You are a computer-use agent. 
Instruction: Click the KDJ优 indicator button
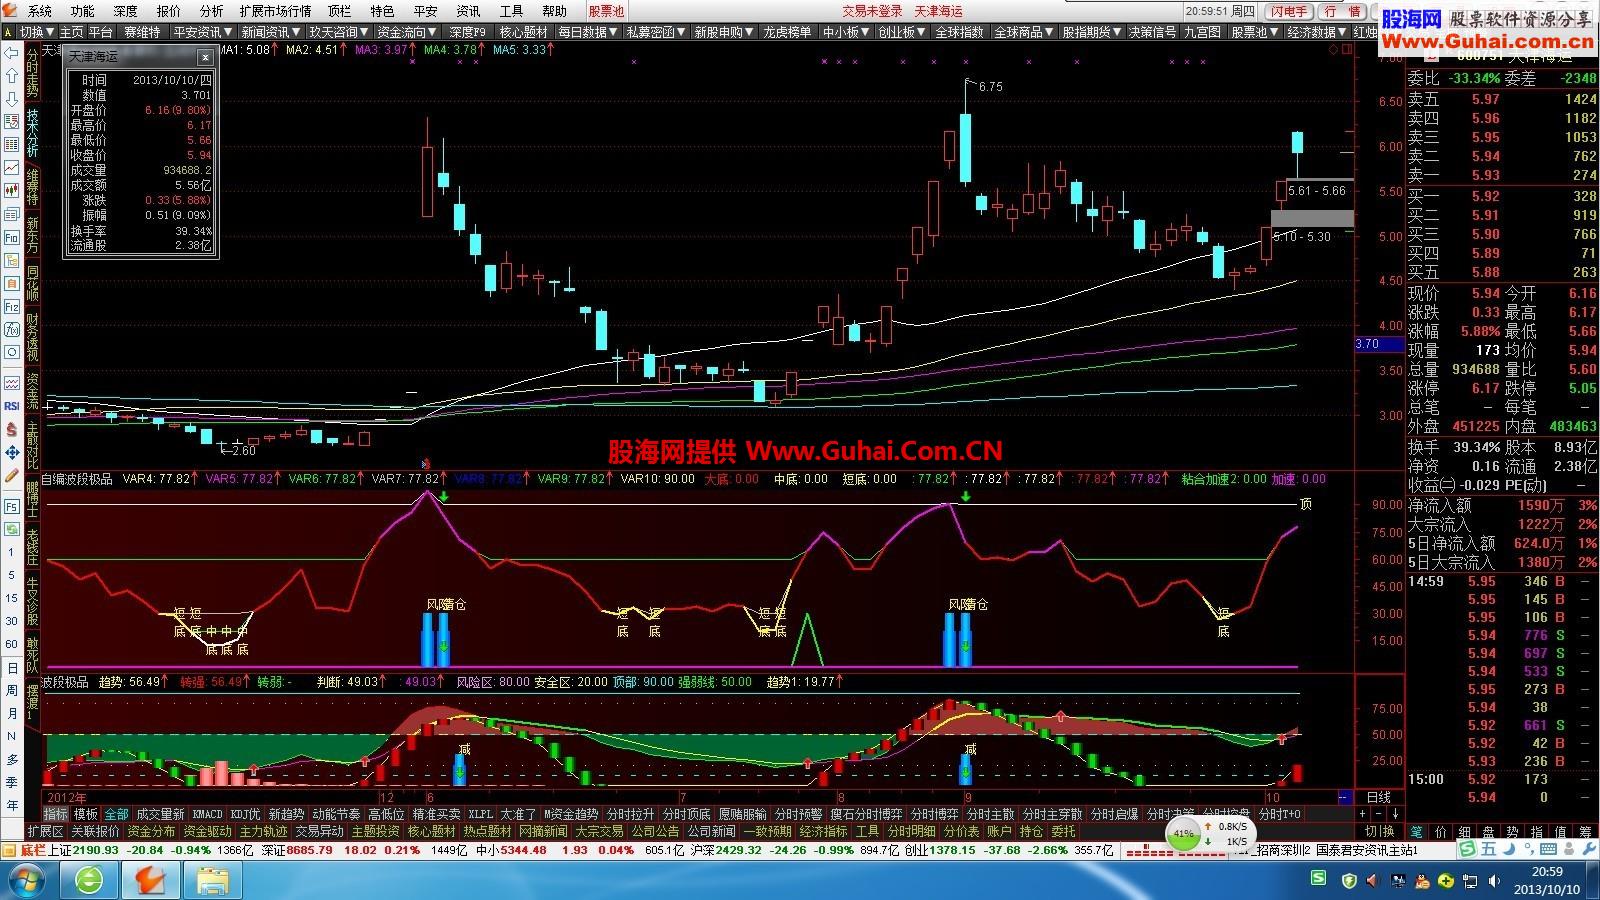(x=245, y=815)
